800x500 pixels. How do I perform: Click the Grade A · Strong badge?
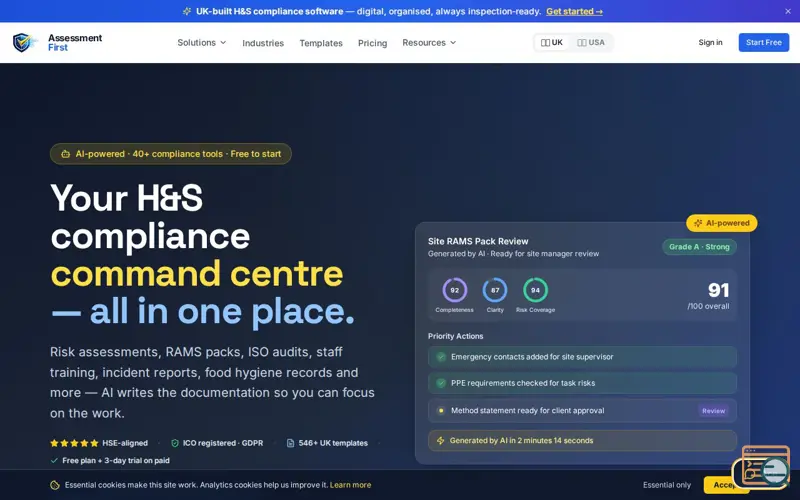[x=699, y=247]
